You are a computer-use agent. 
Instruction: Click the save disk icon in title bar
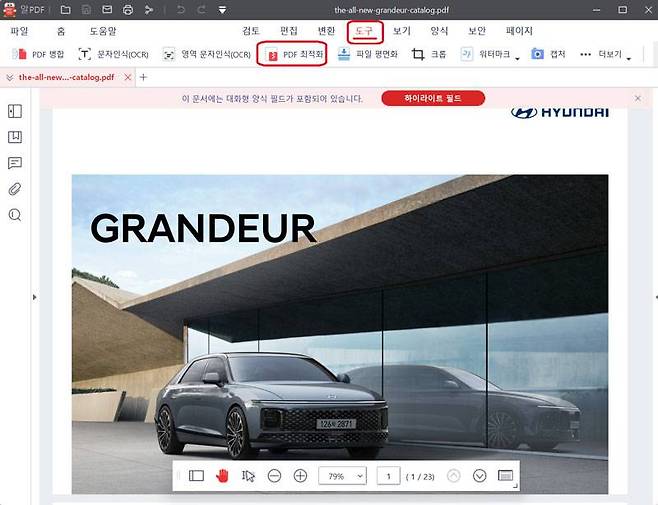click(x=86, y=9)
